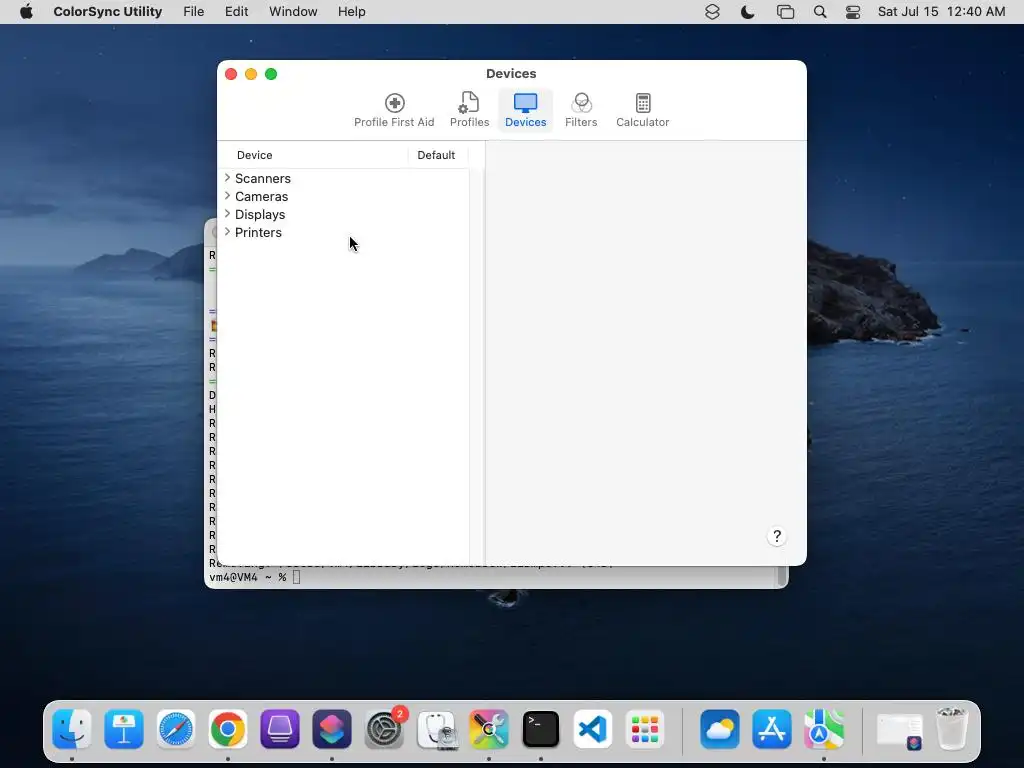
Task: Select the Scanners row
Action: point(344,178)
